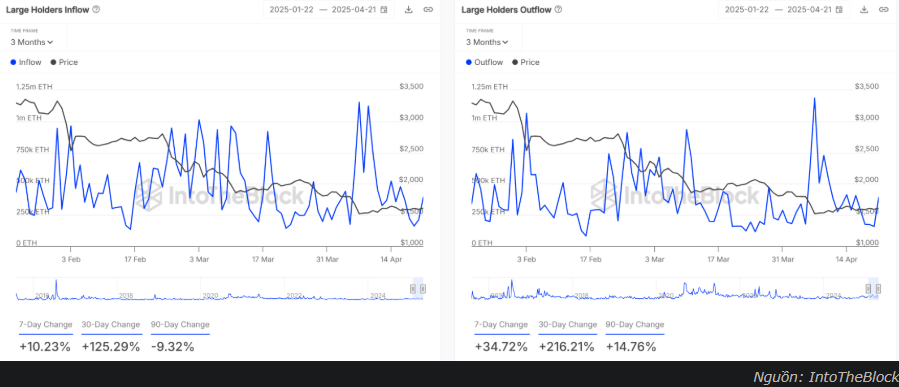Image resolution: width=899 pixels, height=387 pixels.
Task: Click the 1.25m ETH label in Inflow chart
Action: pyautogui.click(x=34, y=87)
